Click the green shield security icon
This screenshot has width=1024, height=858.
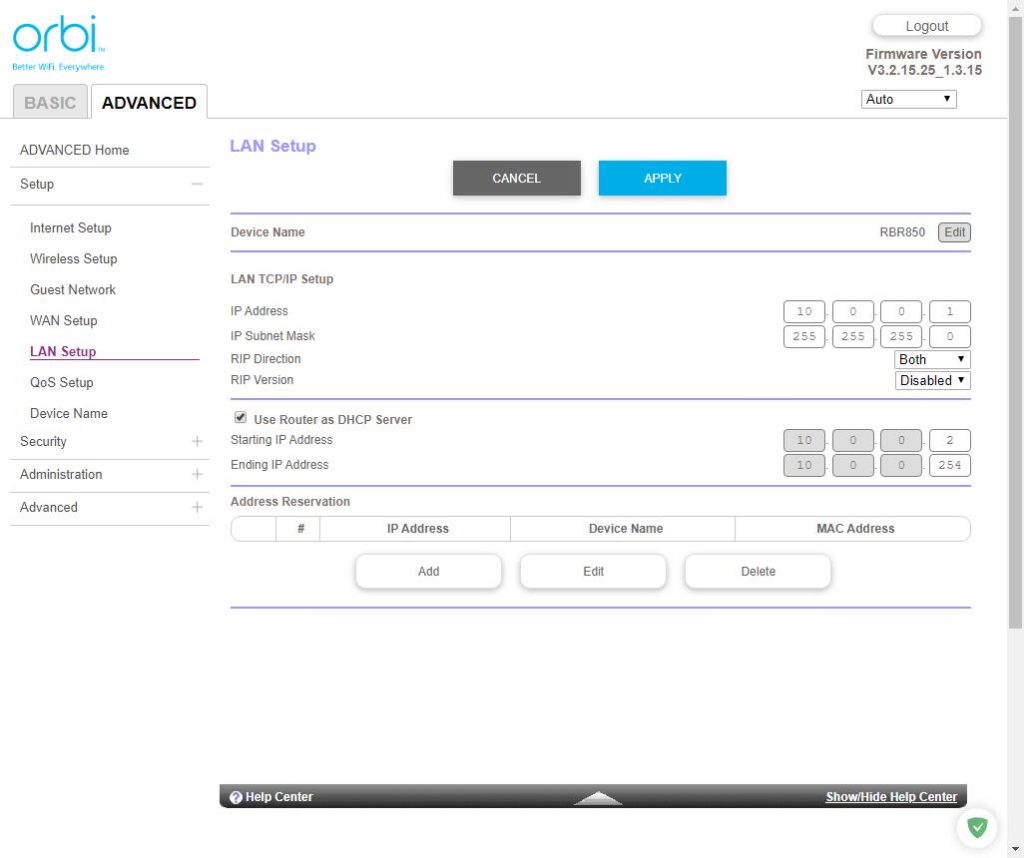pyautogui.click(x=977, y=828)
